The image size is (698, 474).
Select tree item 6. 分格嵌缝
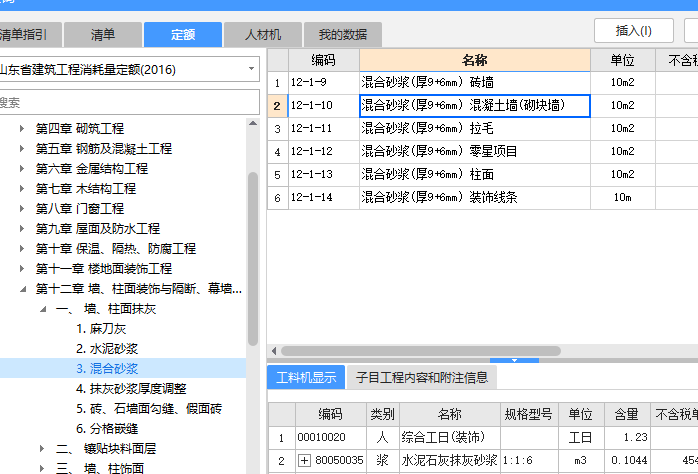(x=107, y=429)
